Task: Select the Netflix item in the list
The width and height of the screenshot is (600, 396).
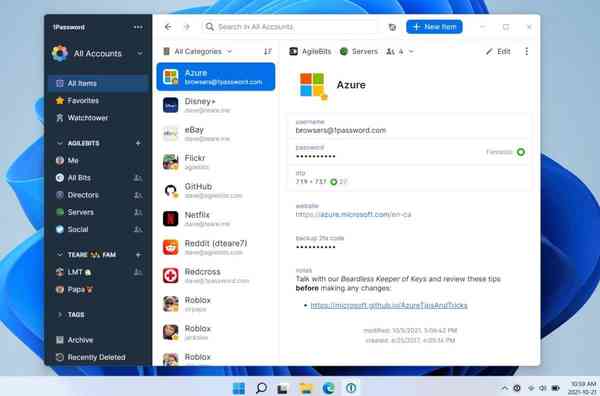Action: click(x=216, y=219)
